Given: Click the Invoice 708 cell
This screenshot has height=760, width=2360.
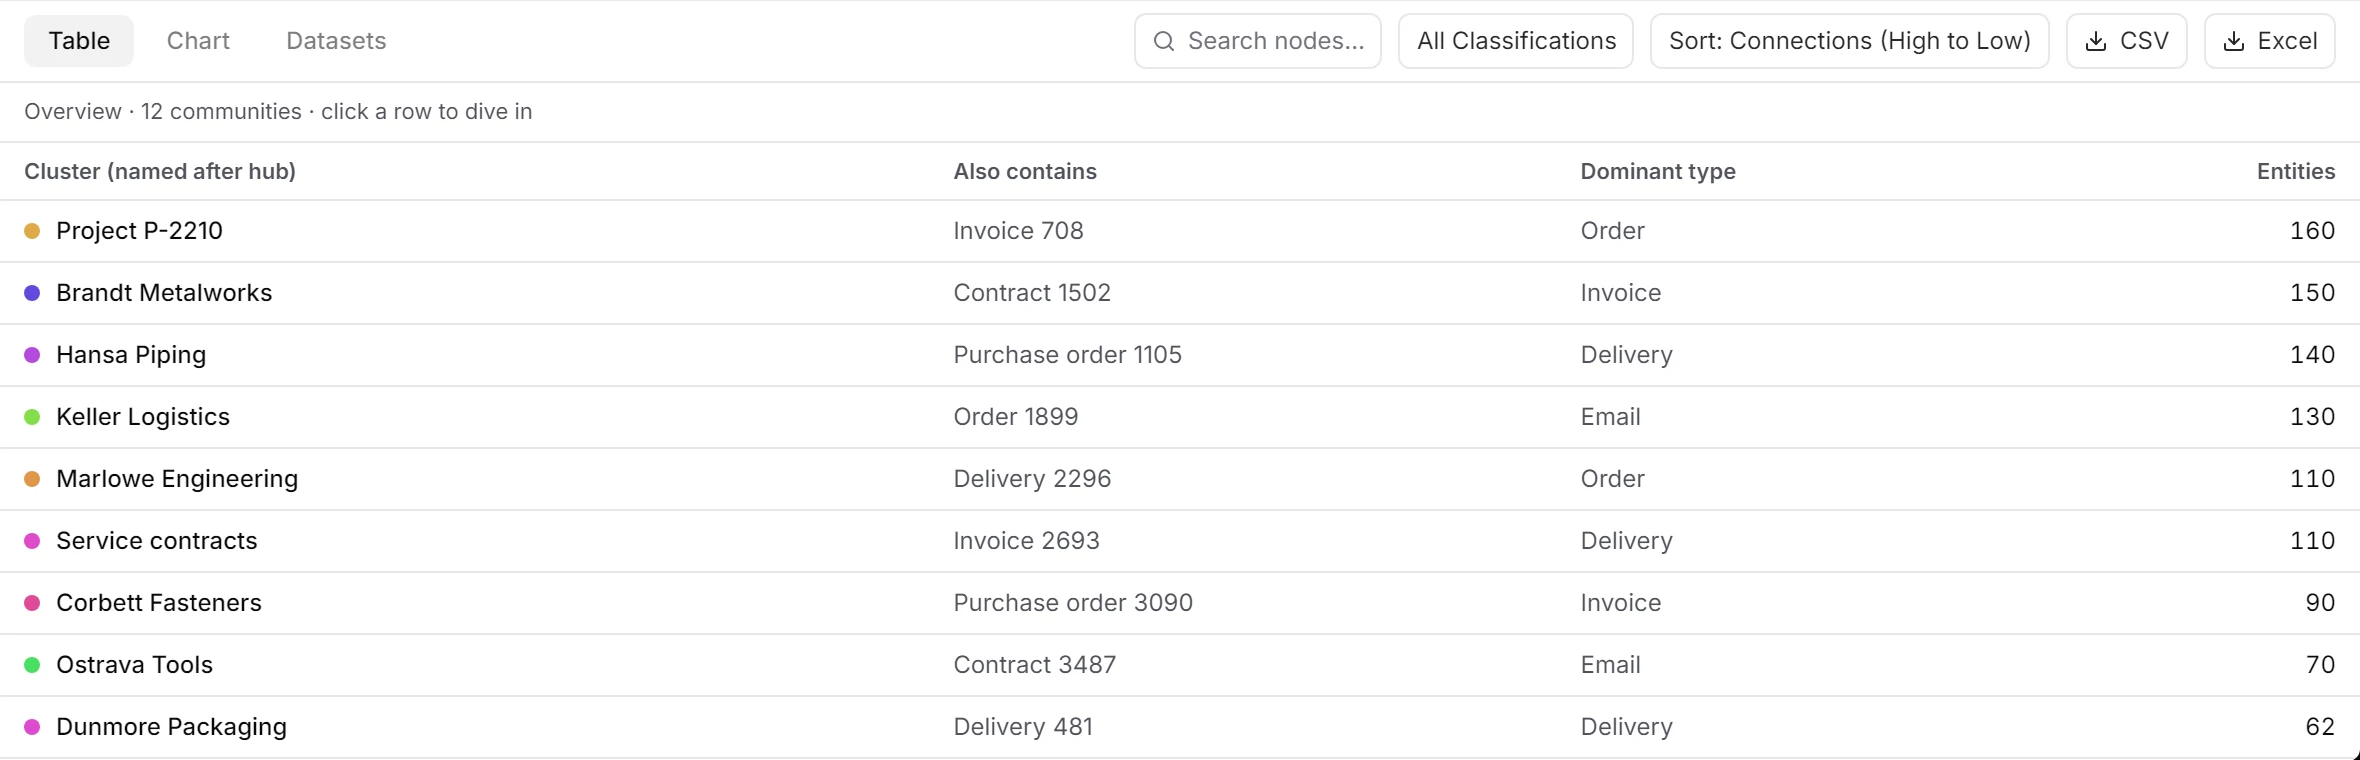Looking at the screenshot, I should (1018, 231).
